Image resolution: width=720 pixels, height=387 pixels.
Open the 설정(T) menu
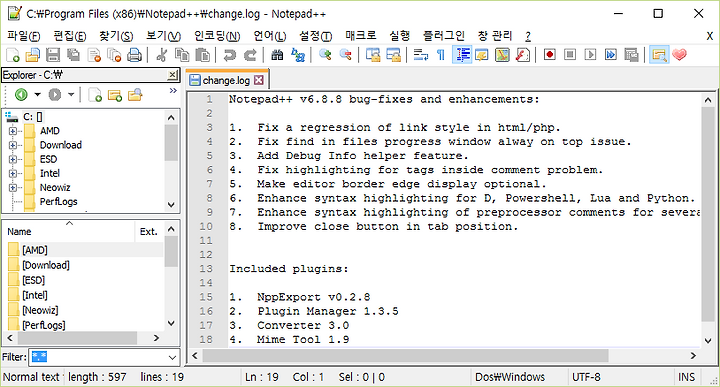coord(316,36)
